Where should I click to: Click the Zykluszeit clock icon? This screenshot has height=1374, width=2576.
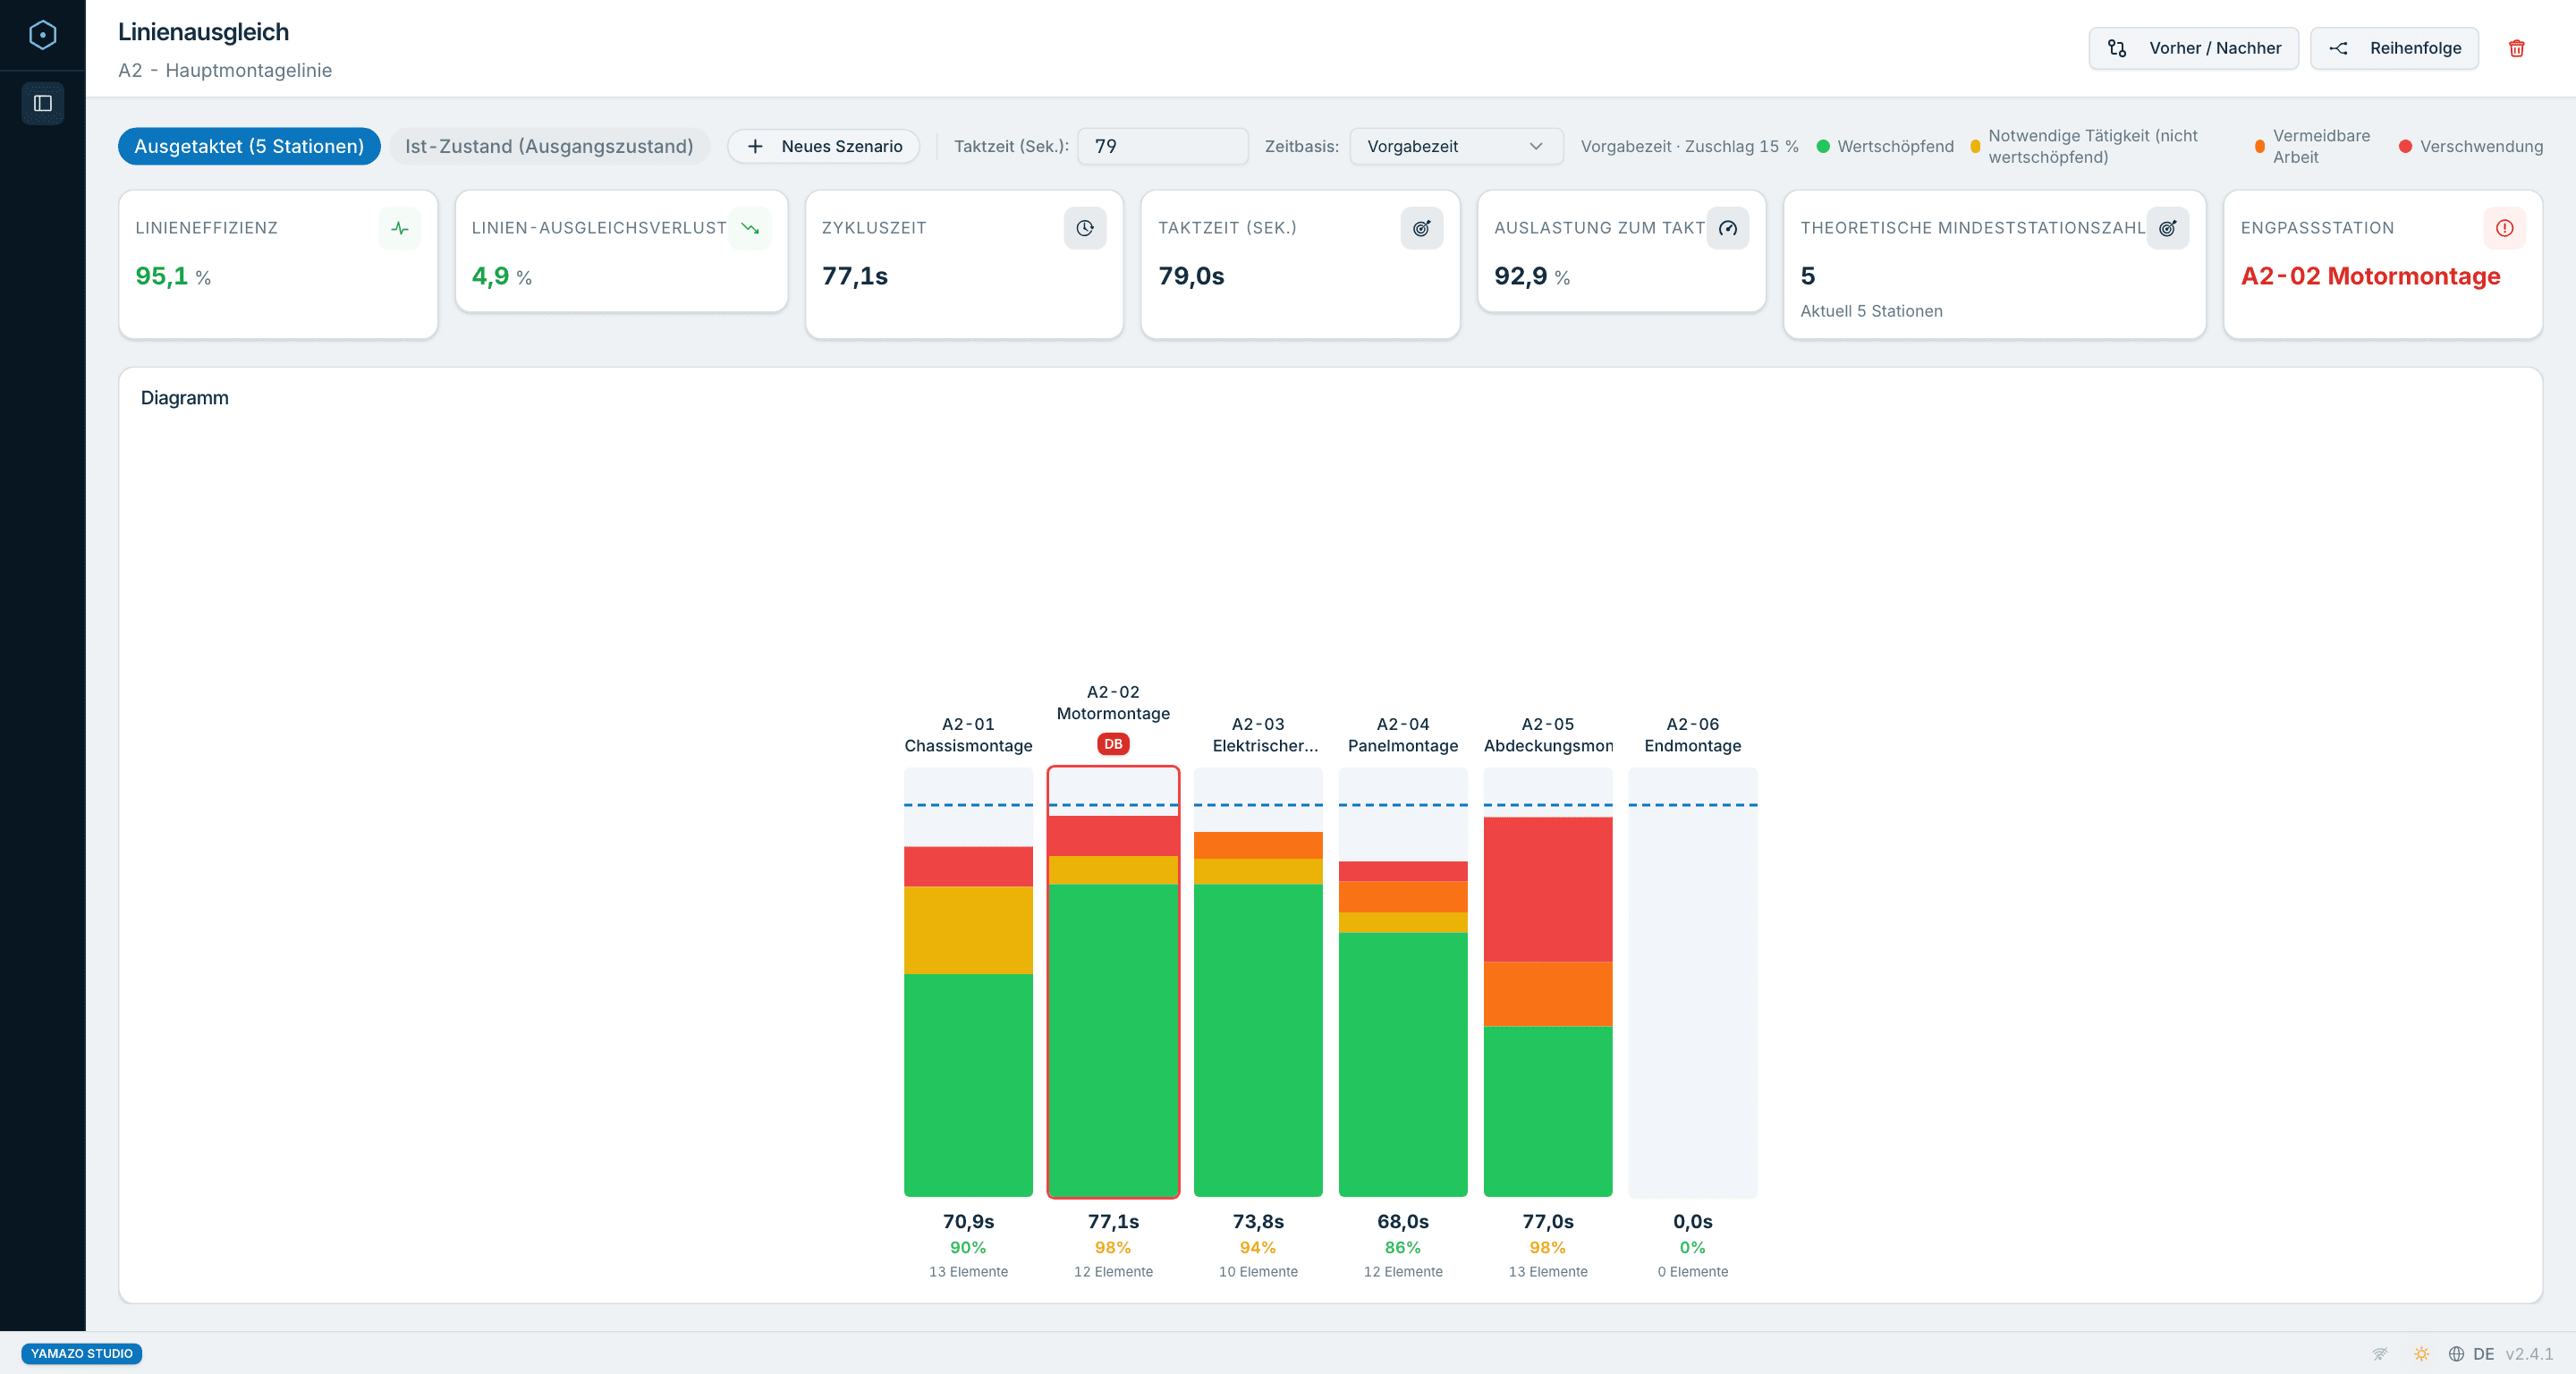(x=1085, y=228)
